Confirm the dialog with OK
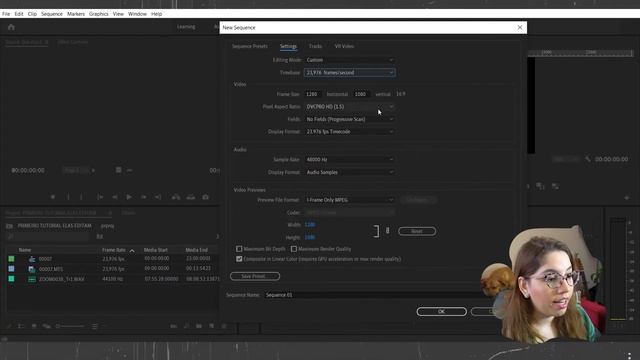Viewport: 640px width, 360px height. [x=441, y=311]
